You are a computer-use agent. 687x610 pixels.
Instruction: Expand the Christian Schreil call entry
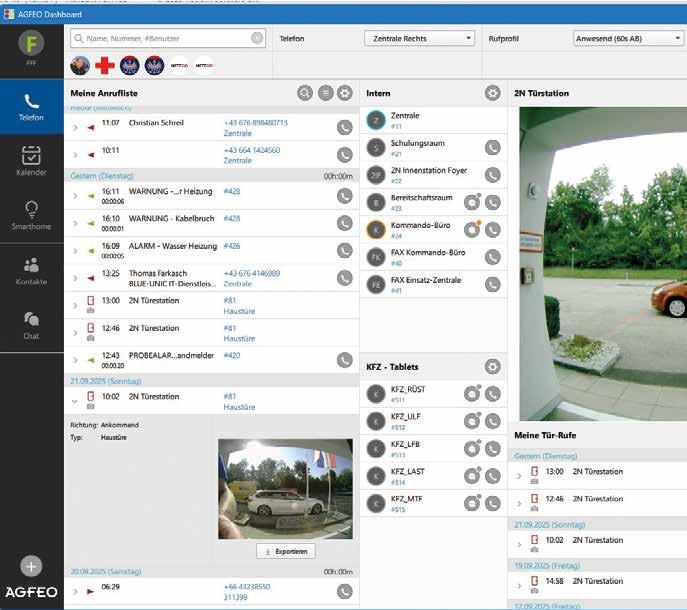tap(75, 128)
